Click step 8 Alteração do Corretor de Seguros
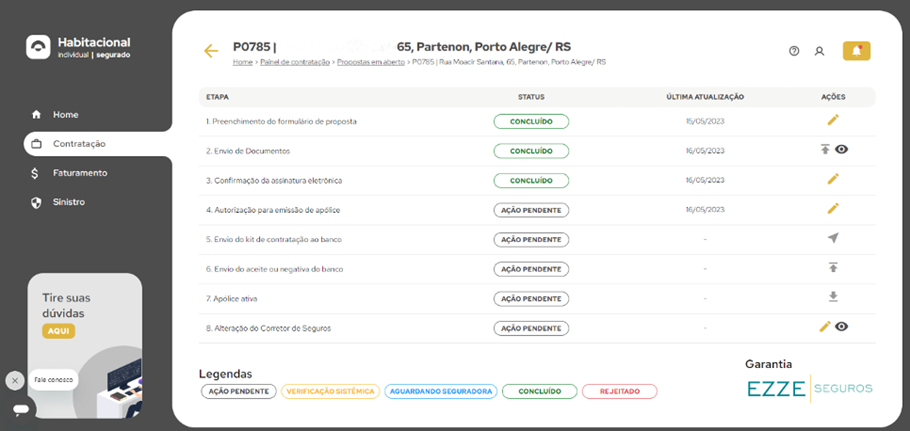Screen dimensions: 910x431 268,328
